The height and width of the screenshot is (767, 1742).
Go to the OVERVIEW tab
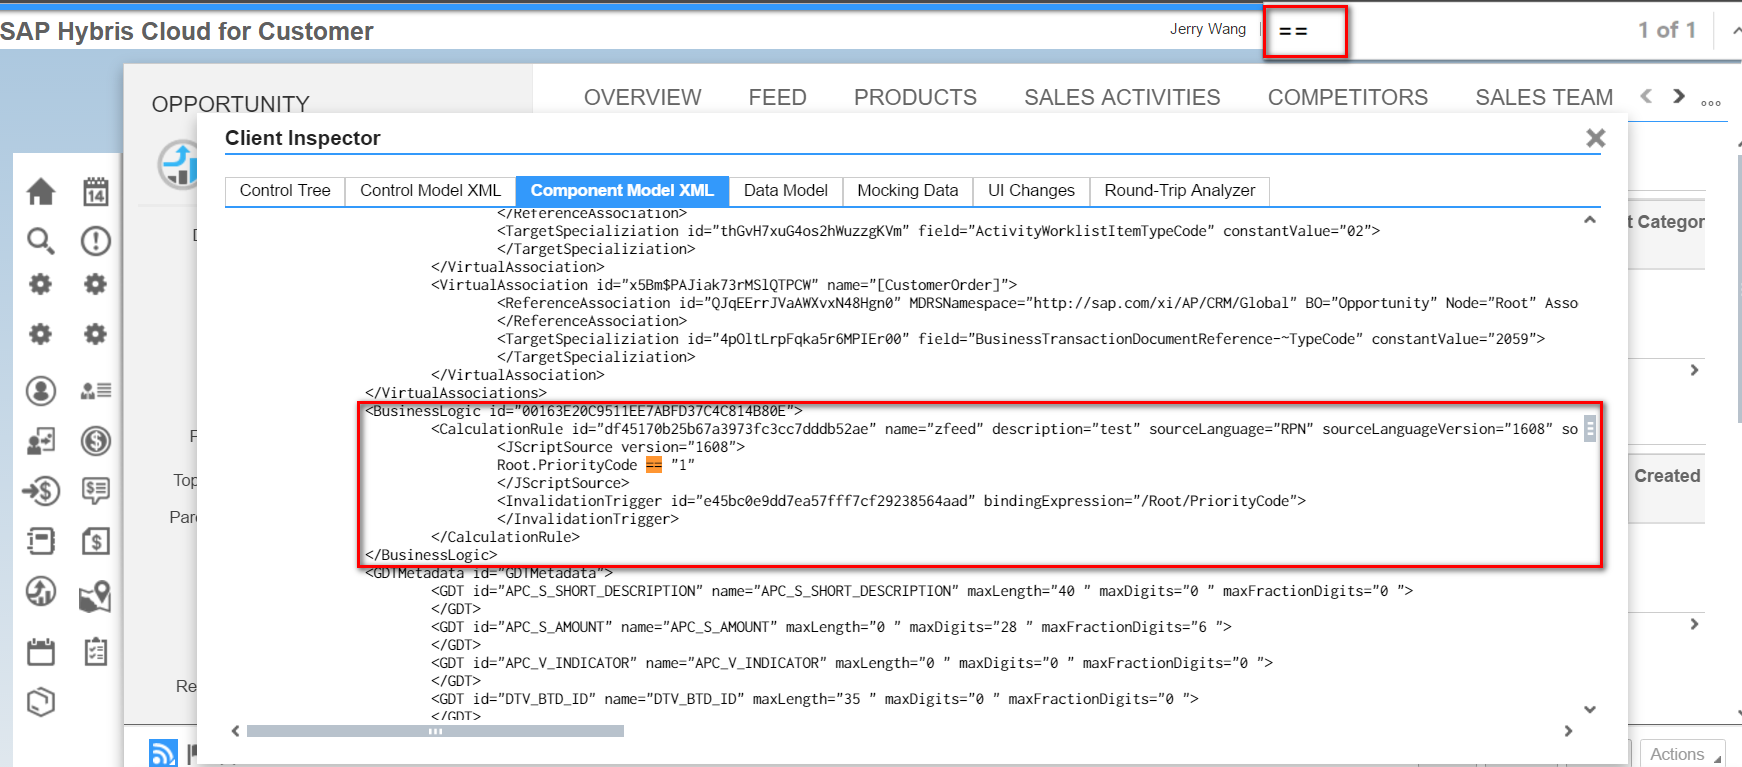click(643, 97)
